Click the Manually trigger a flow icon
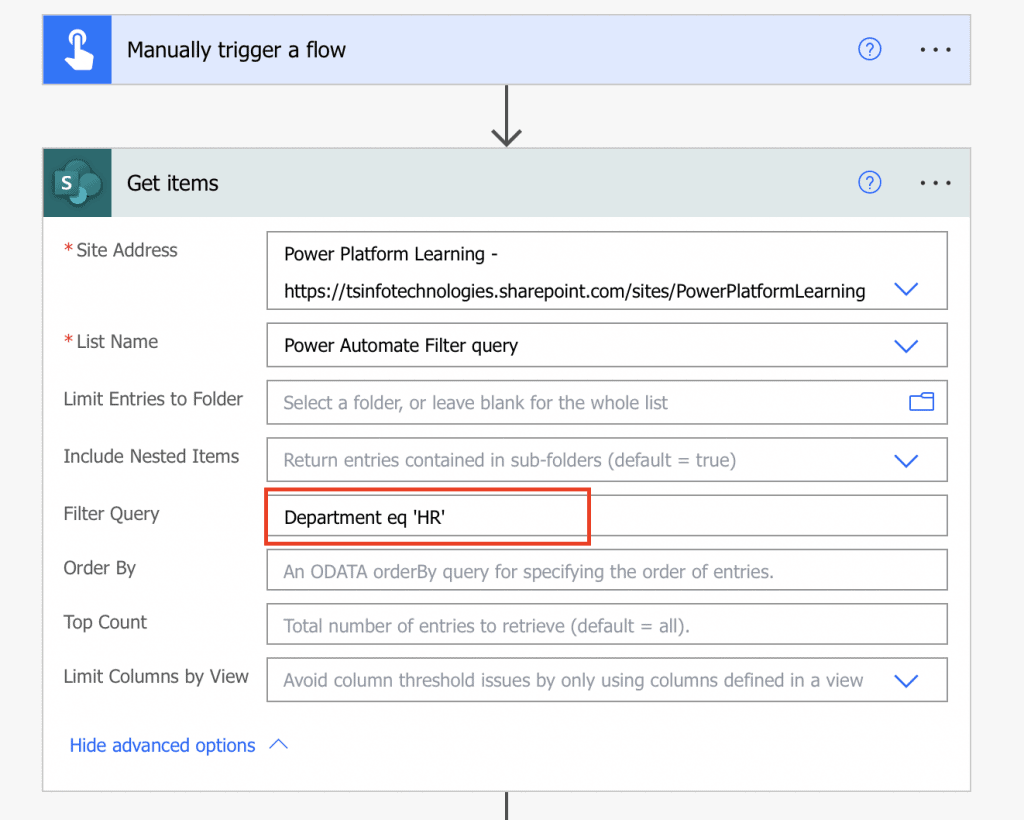This screenshot has width=1024, height=820. (x=77, y=50)
